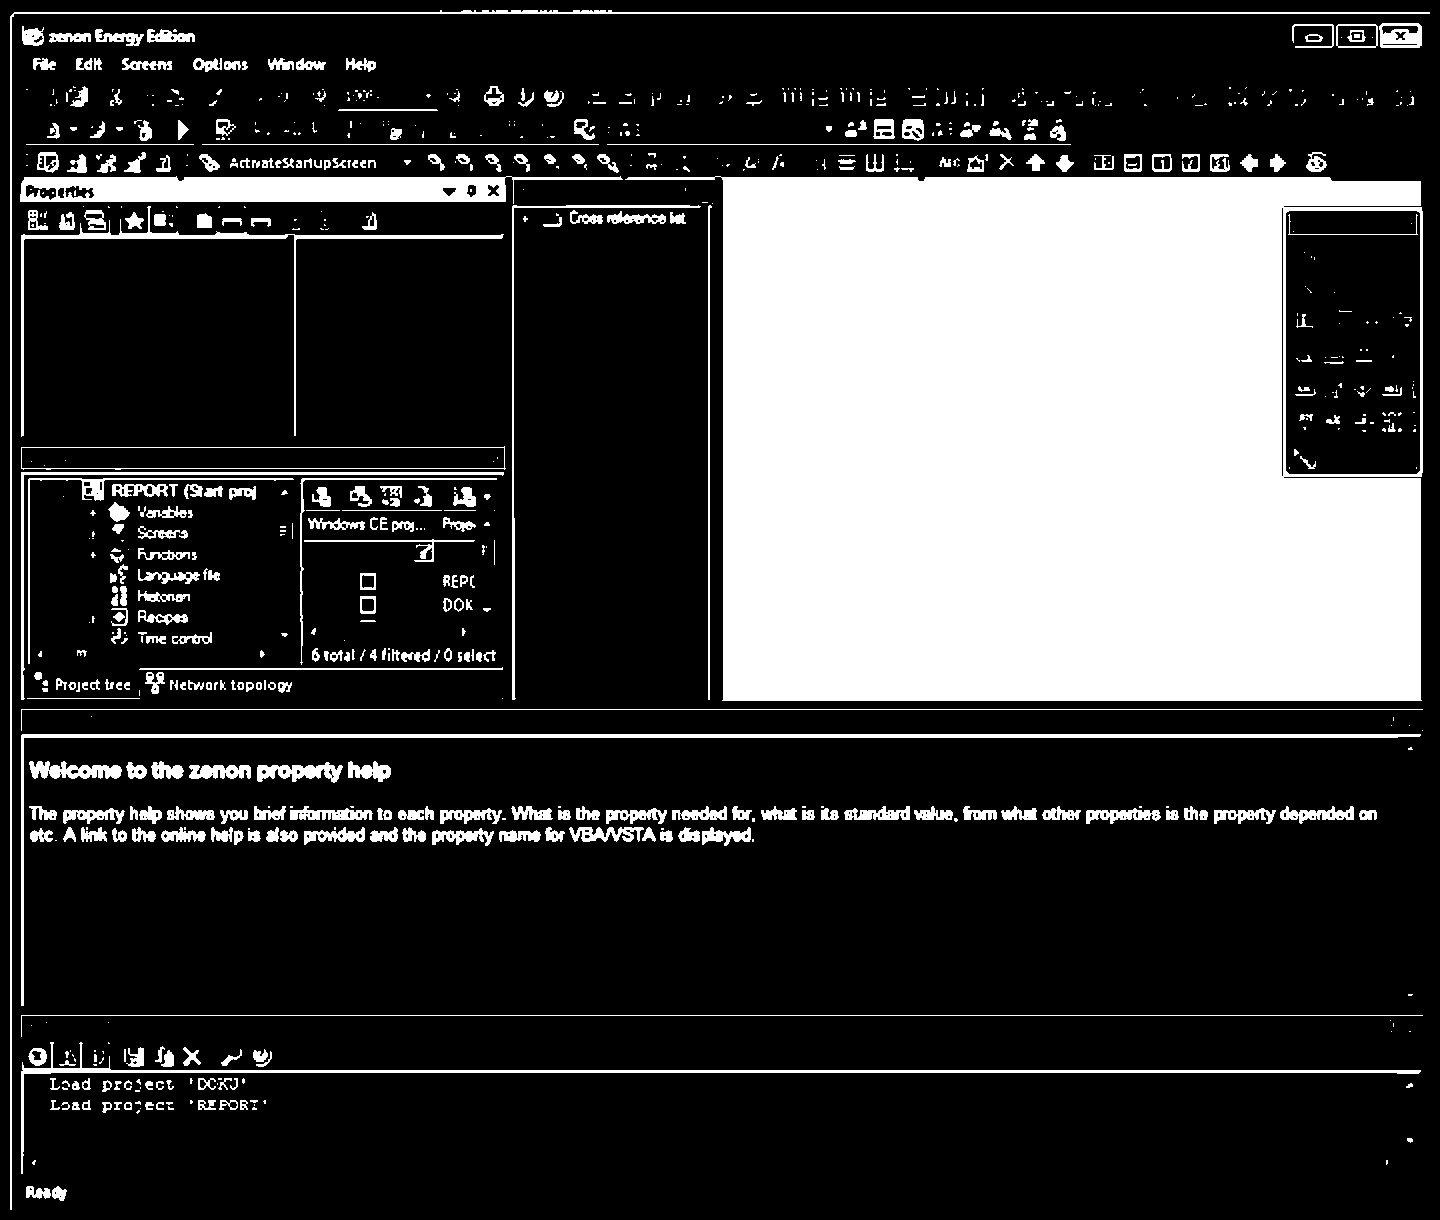
Task: Click the '6 total / 4 filtered' status text
Action: point(403,655)
